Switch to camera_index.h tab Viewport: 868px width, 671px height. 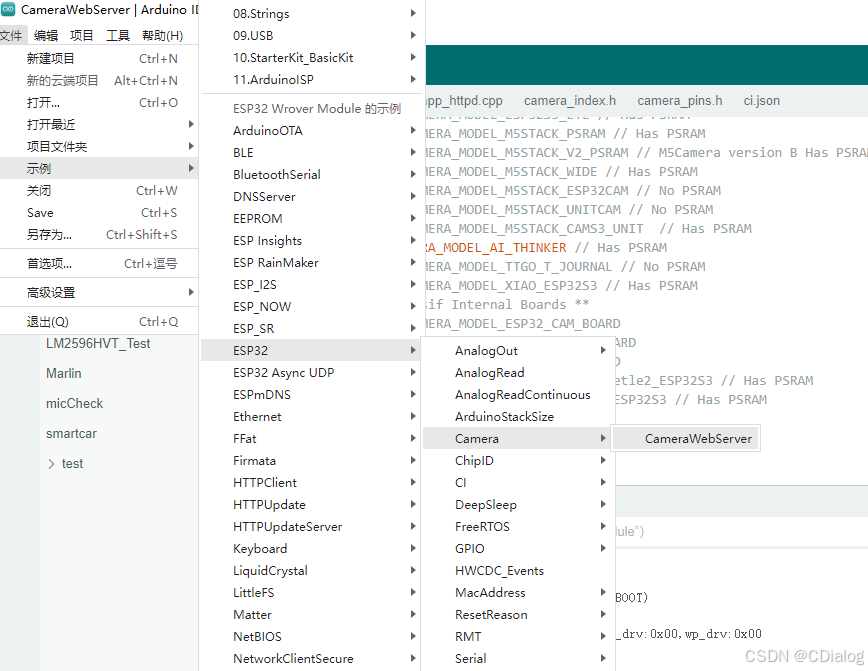tap(570, 101)
